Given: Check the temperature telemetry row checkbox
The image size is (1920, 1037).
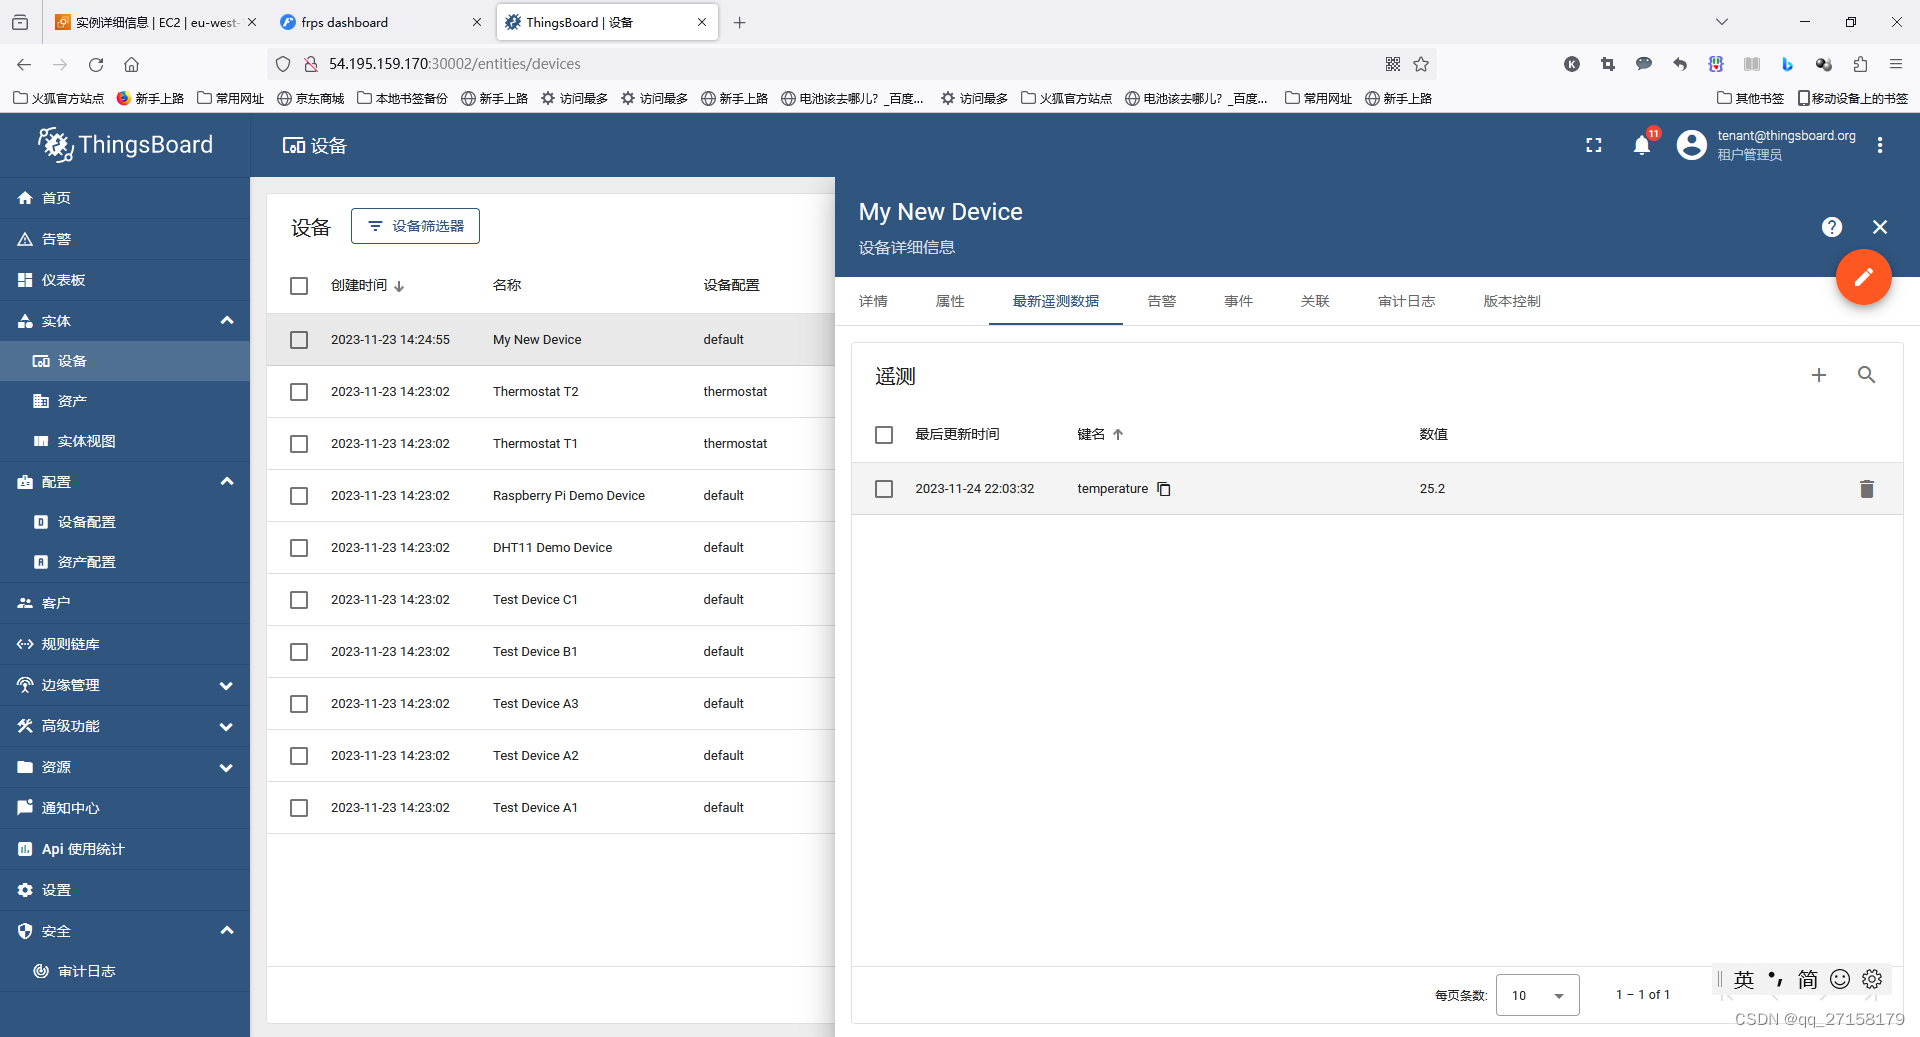Looking at the screenshot, I should [x=884, y=489].
